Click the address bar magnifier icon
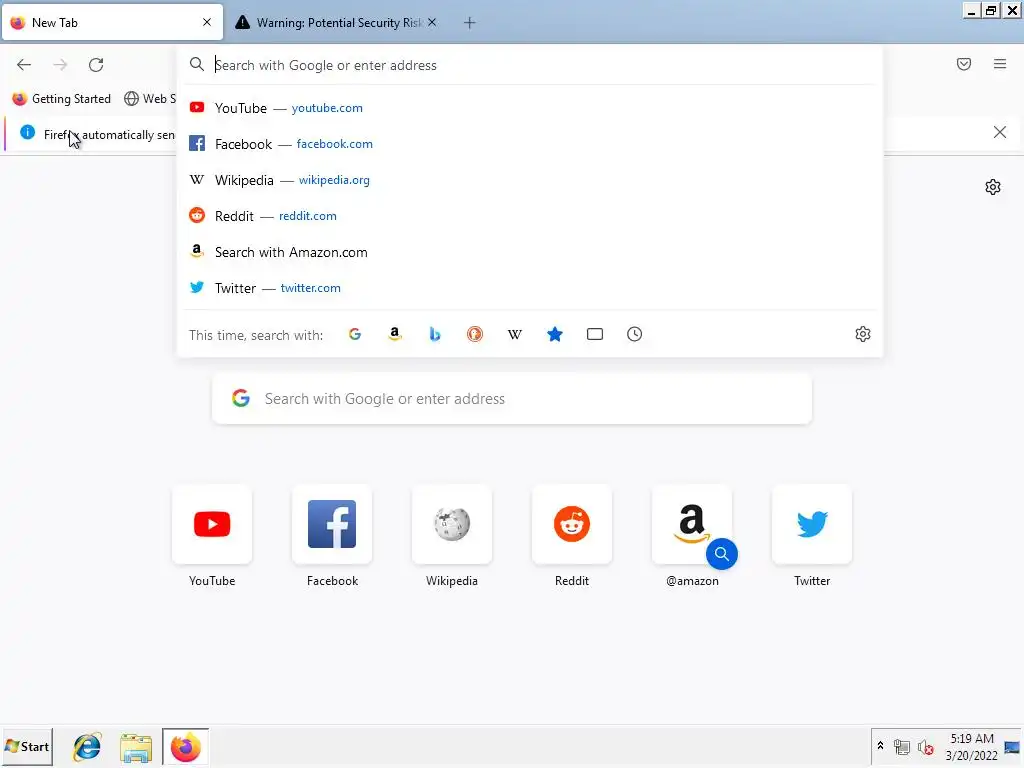 pos(197,65)
